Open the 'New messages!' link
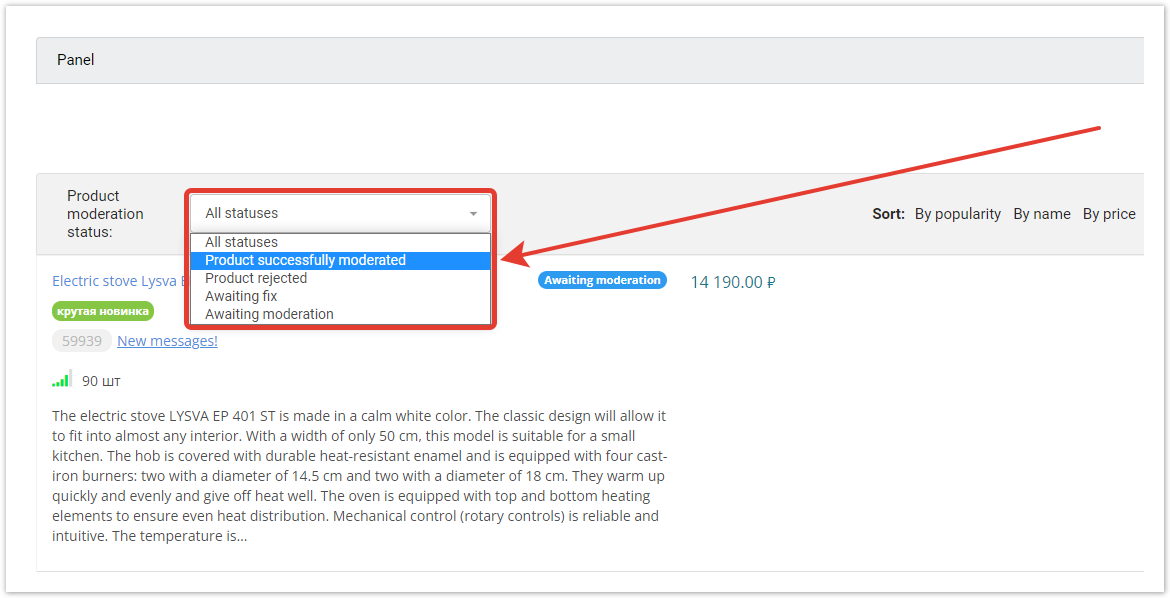Image resolution: width=1170 pixels, height=598 pixels. [x=167, y=341]
